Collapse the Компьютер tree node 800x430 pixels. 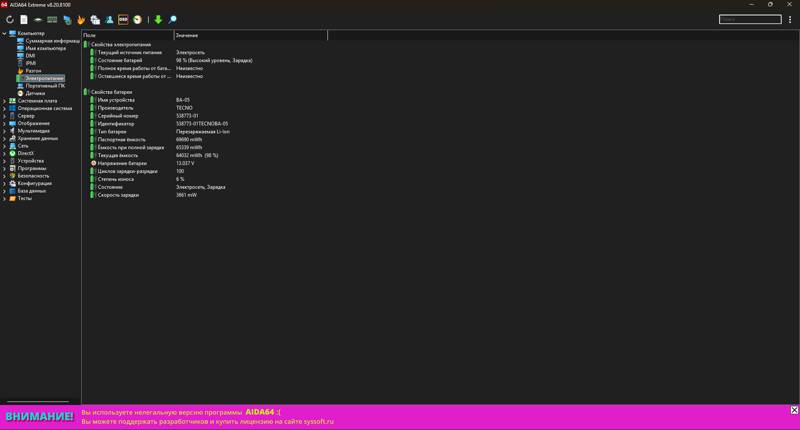4,33
